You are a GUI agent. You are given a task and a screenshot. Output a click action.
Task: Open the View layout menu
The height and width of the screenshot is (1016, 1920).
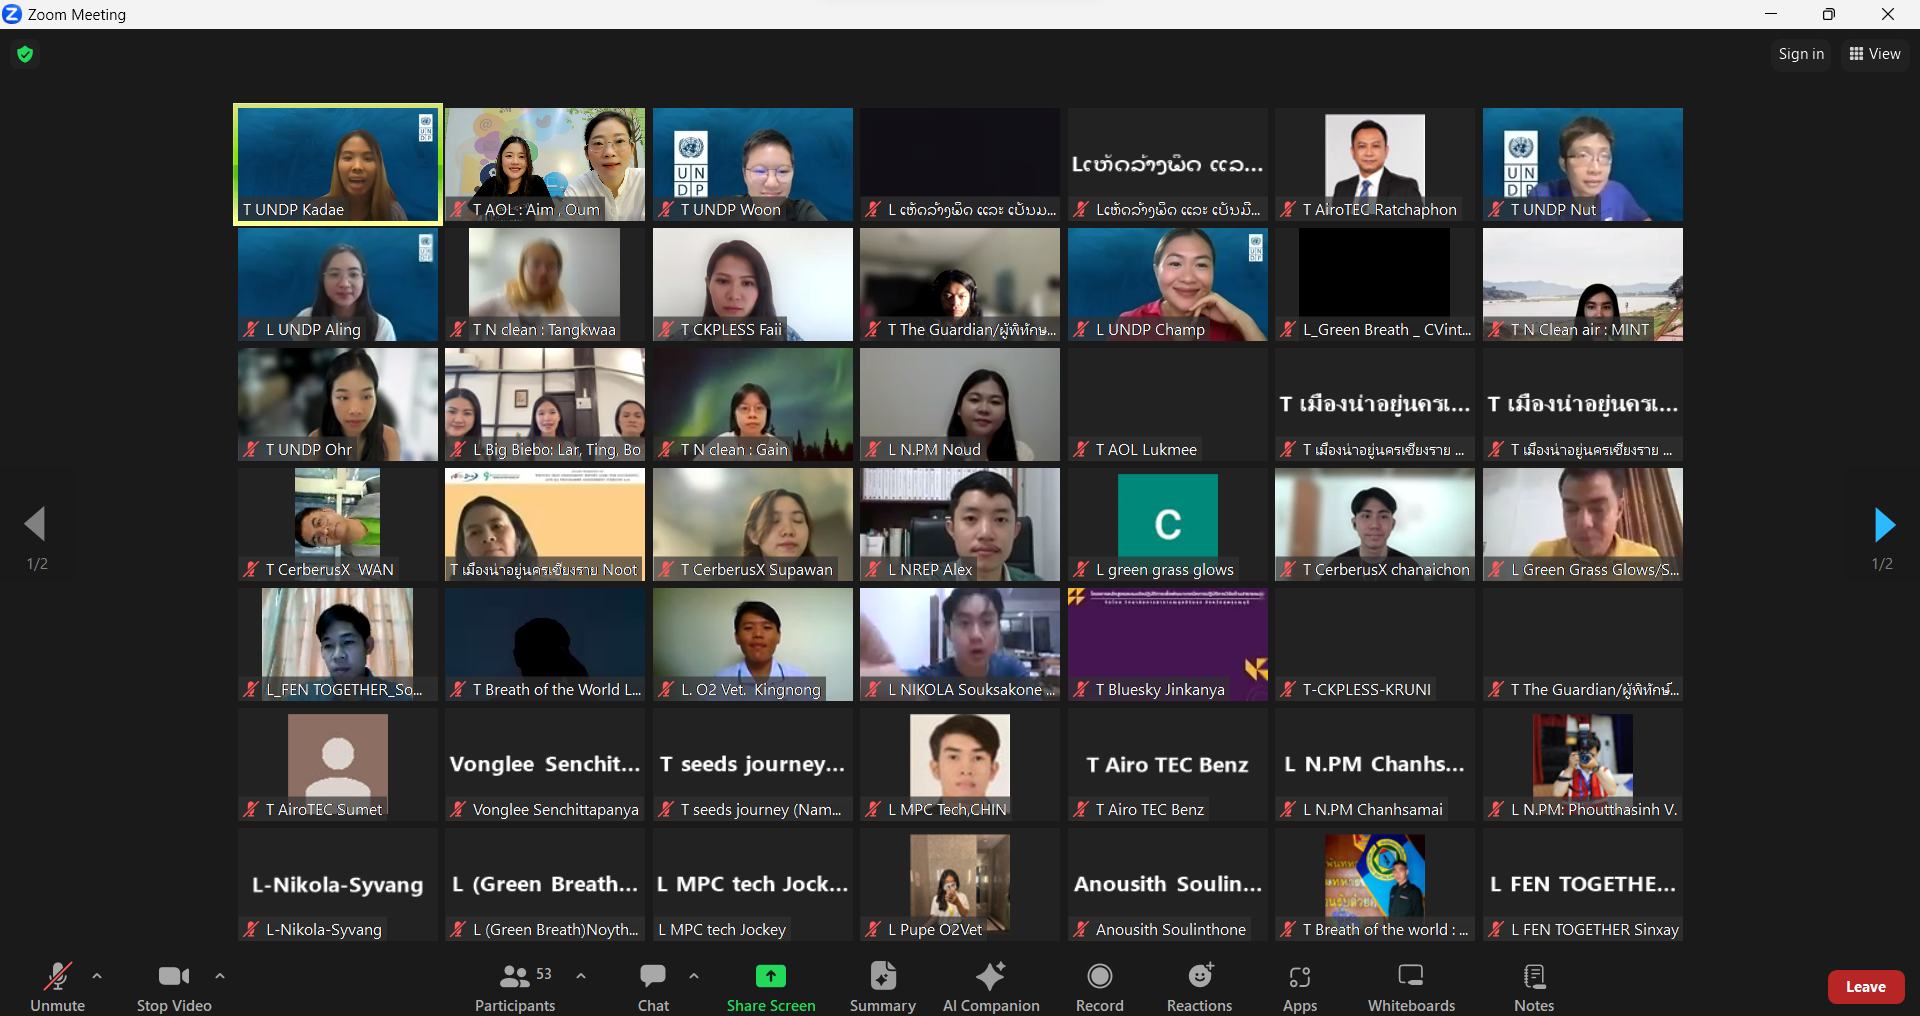click(1874, 54)
